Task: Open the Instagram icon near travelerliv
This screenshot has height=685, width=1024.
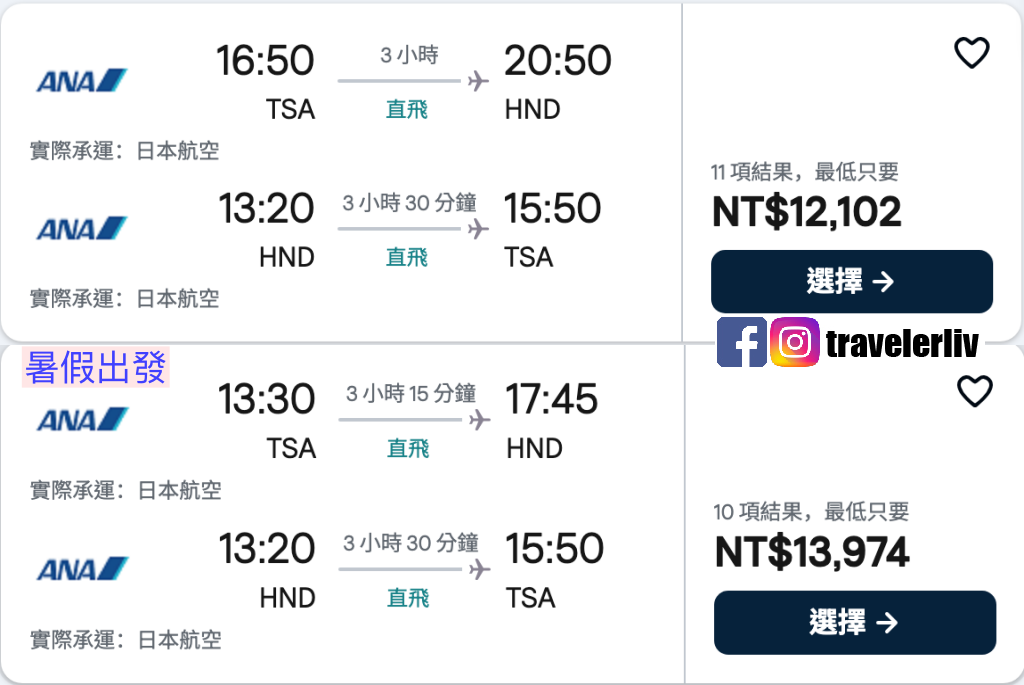Action: tap(793, 343)
